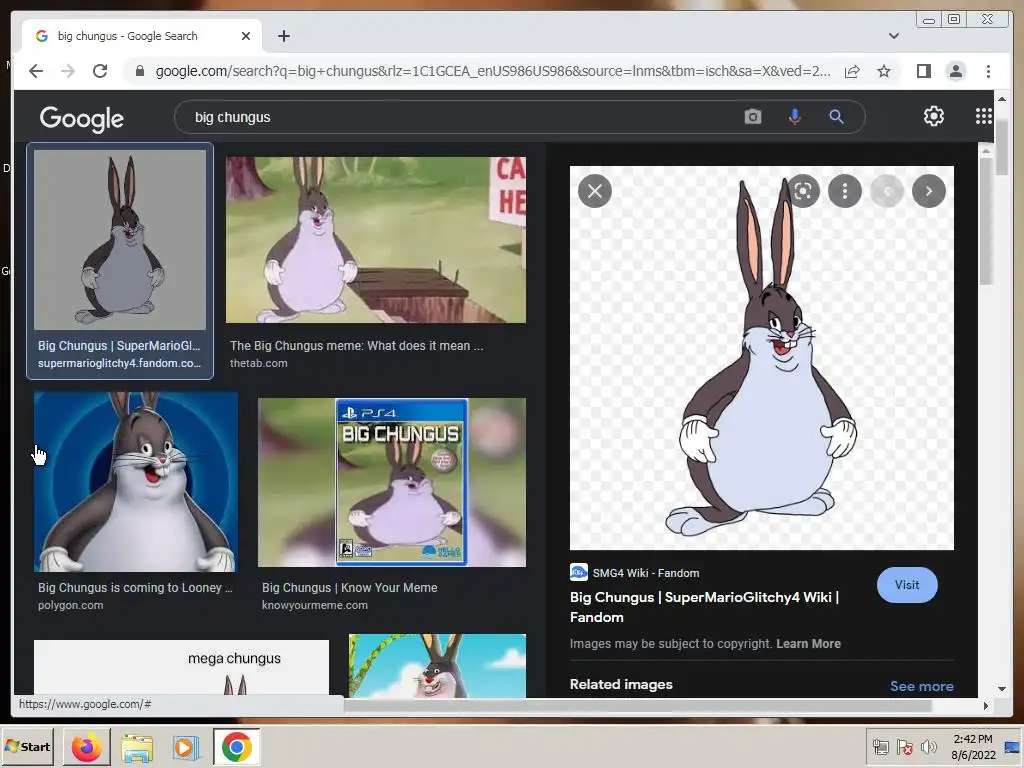The width and height of the screenshot is (1024, 768).
Task: Click the Visit button
Action: coord(906,585)
